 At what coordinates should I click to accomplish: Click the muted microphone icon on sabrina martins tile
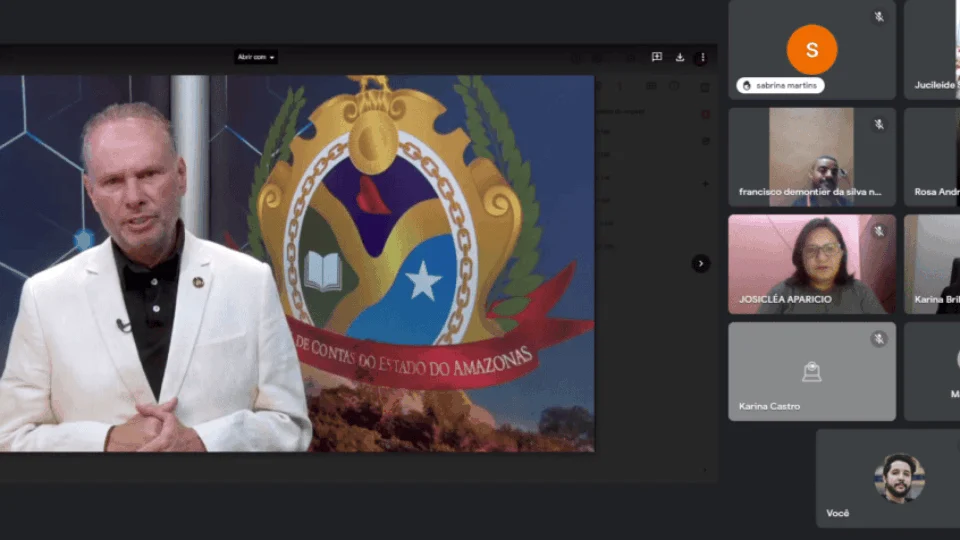click(879, 17)
